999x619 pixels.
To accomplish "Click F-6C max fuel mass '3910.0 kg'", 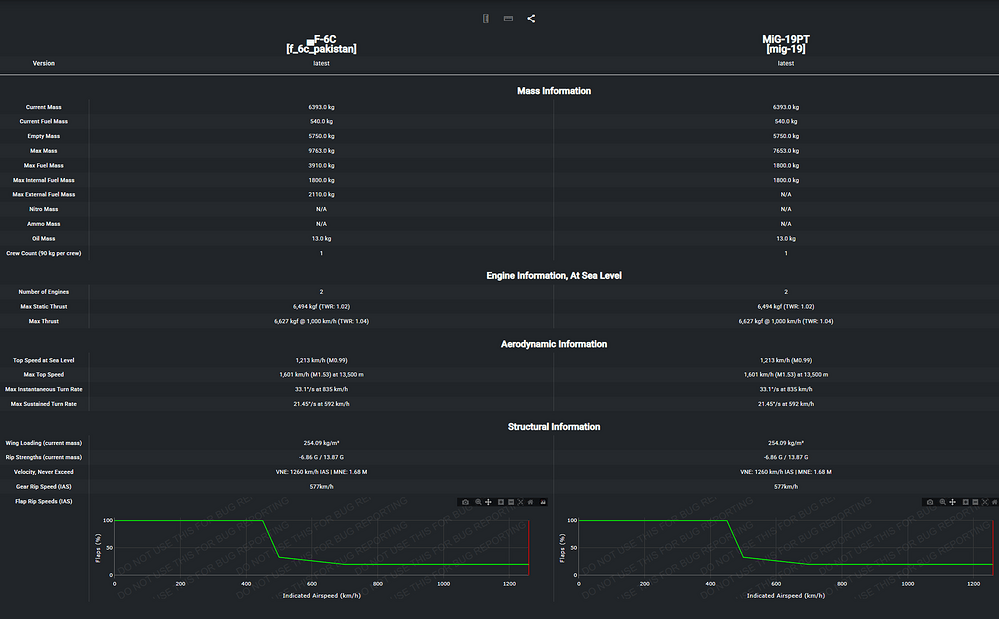I will [321, 165].
